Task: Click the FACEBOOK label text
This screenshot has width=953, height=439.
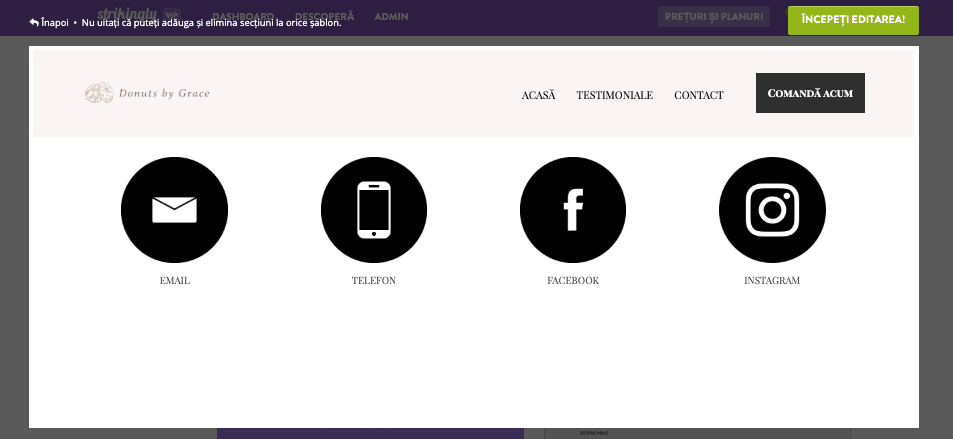Action: 573,281
